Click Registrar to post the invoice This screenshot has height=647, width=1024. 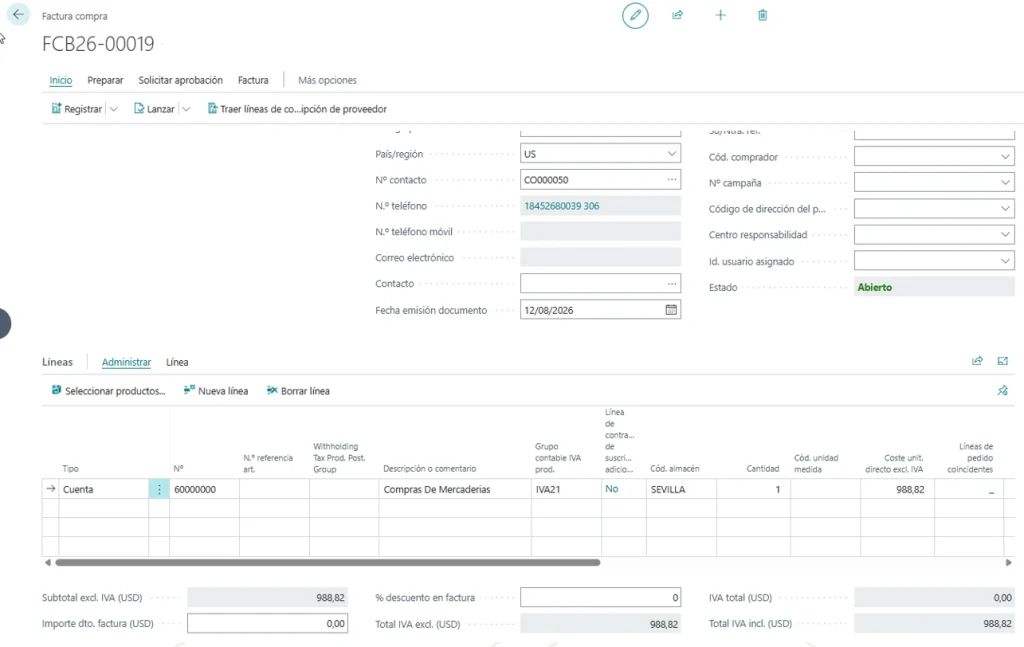(77, 109)
